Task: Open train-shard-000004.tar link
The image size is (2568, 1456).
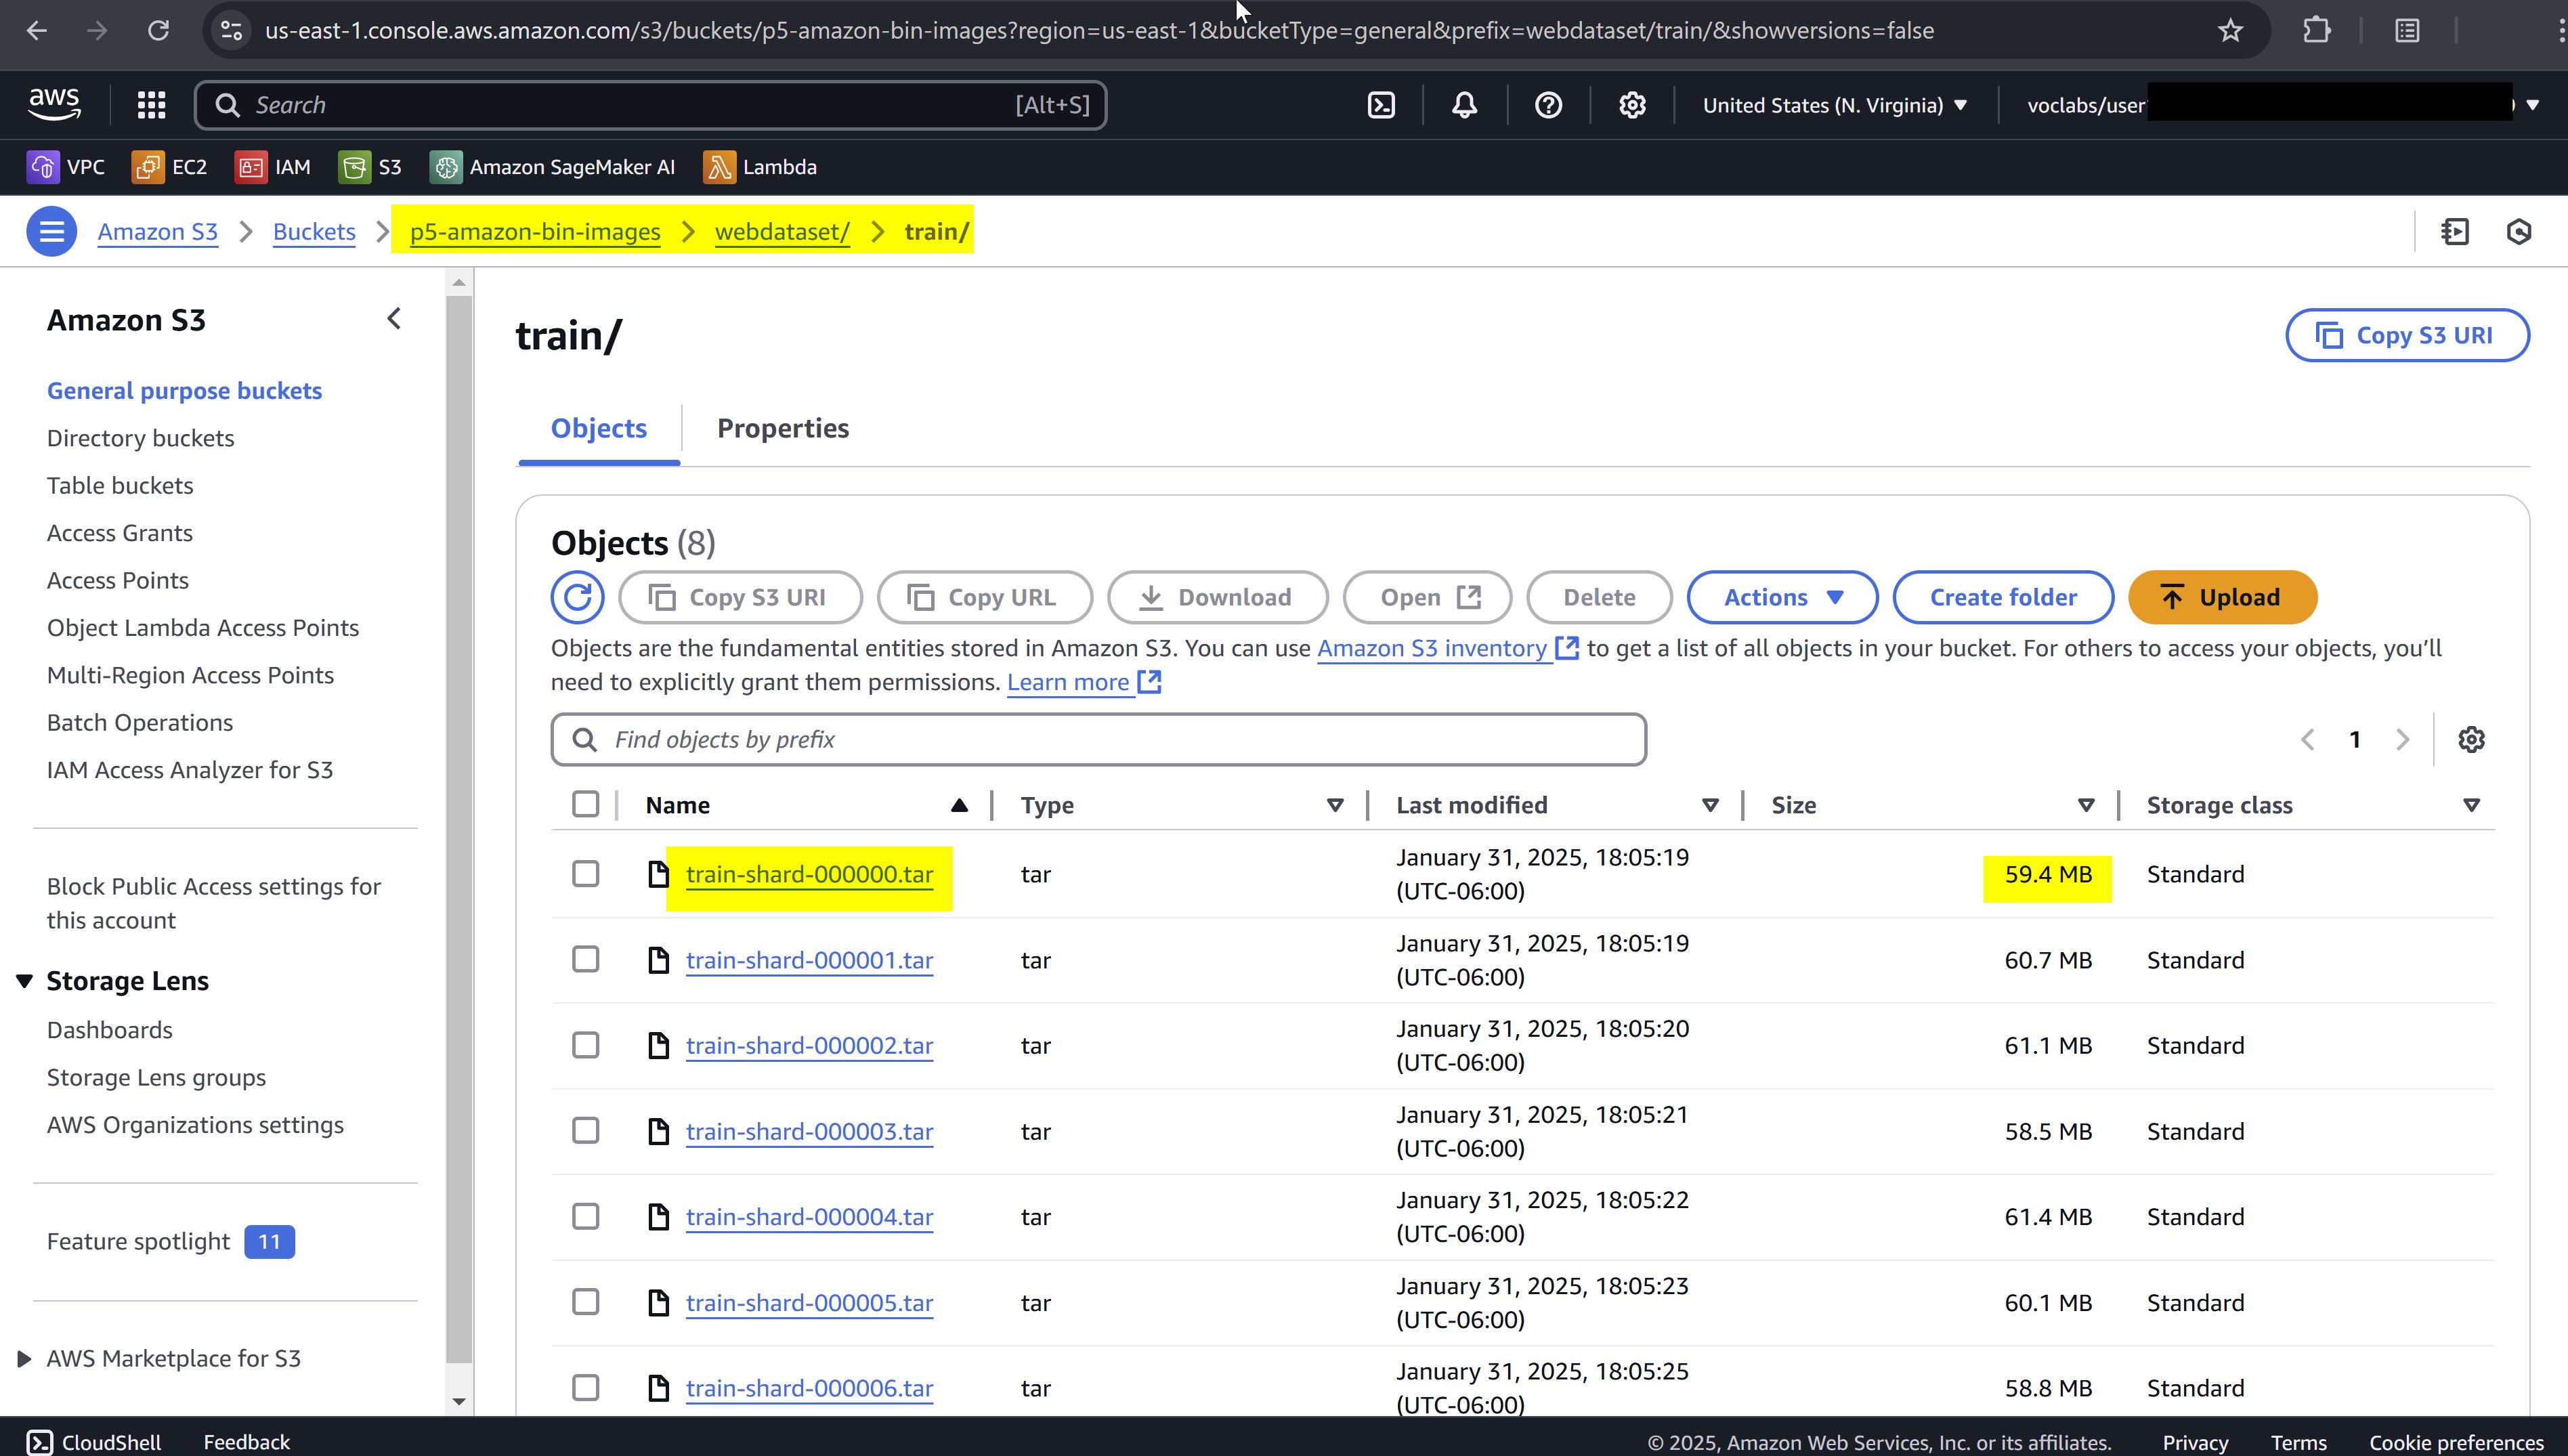Action: (809, 1217)
